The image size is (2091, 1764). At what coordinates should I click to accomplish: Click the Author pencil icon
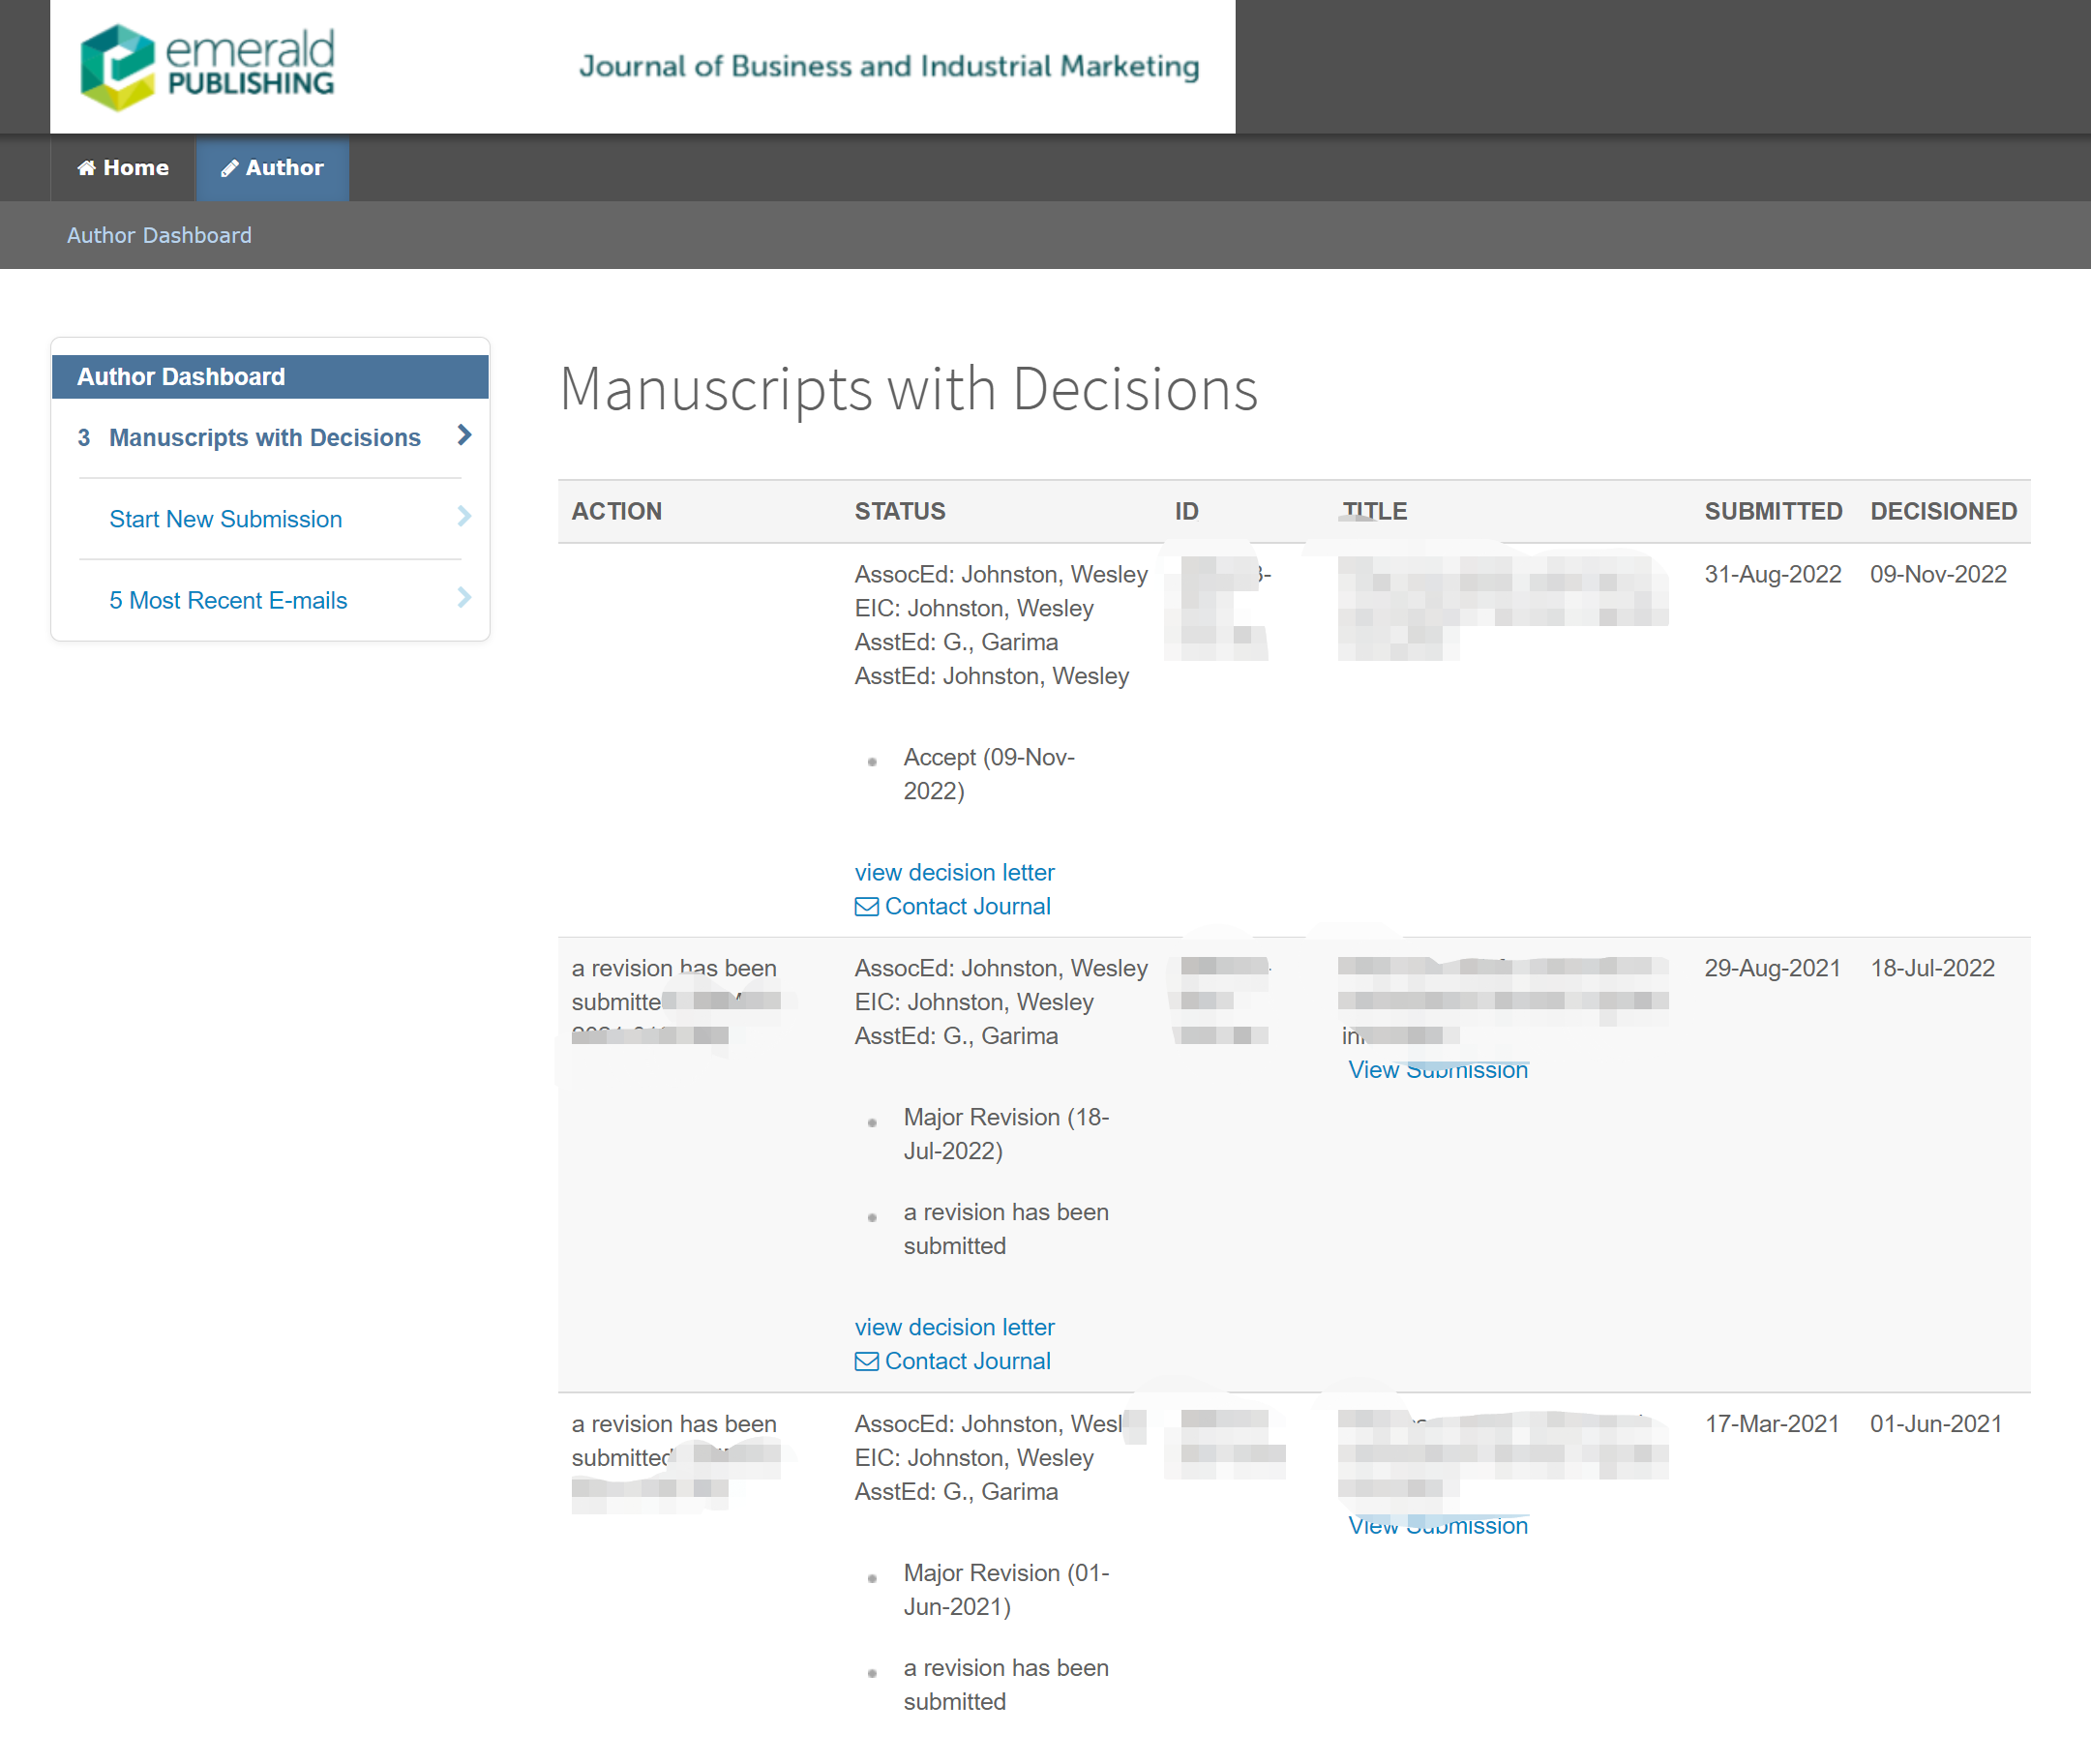[x=229, y=168]
